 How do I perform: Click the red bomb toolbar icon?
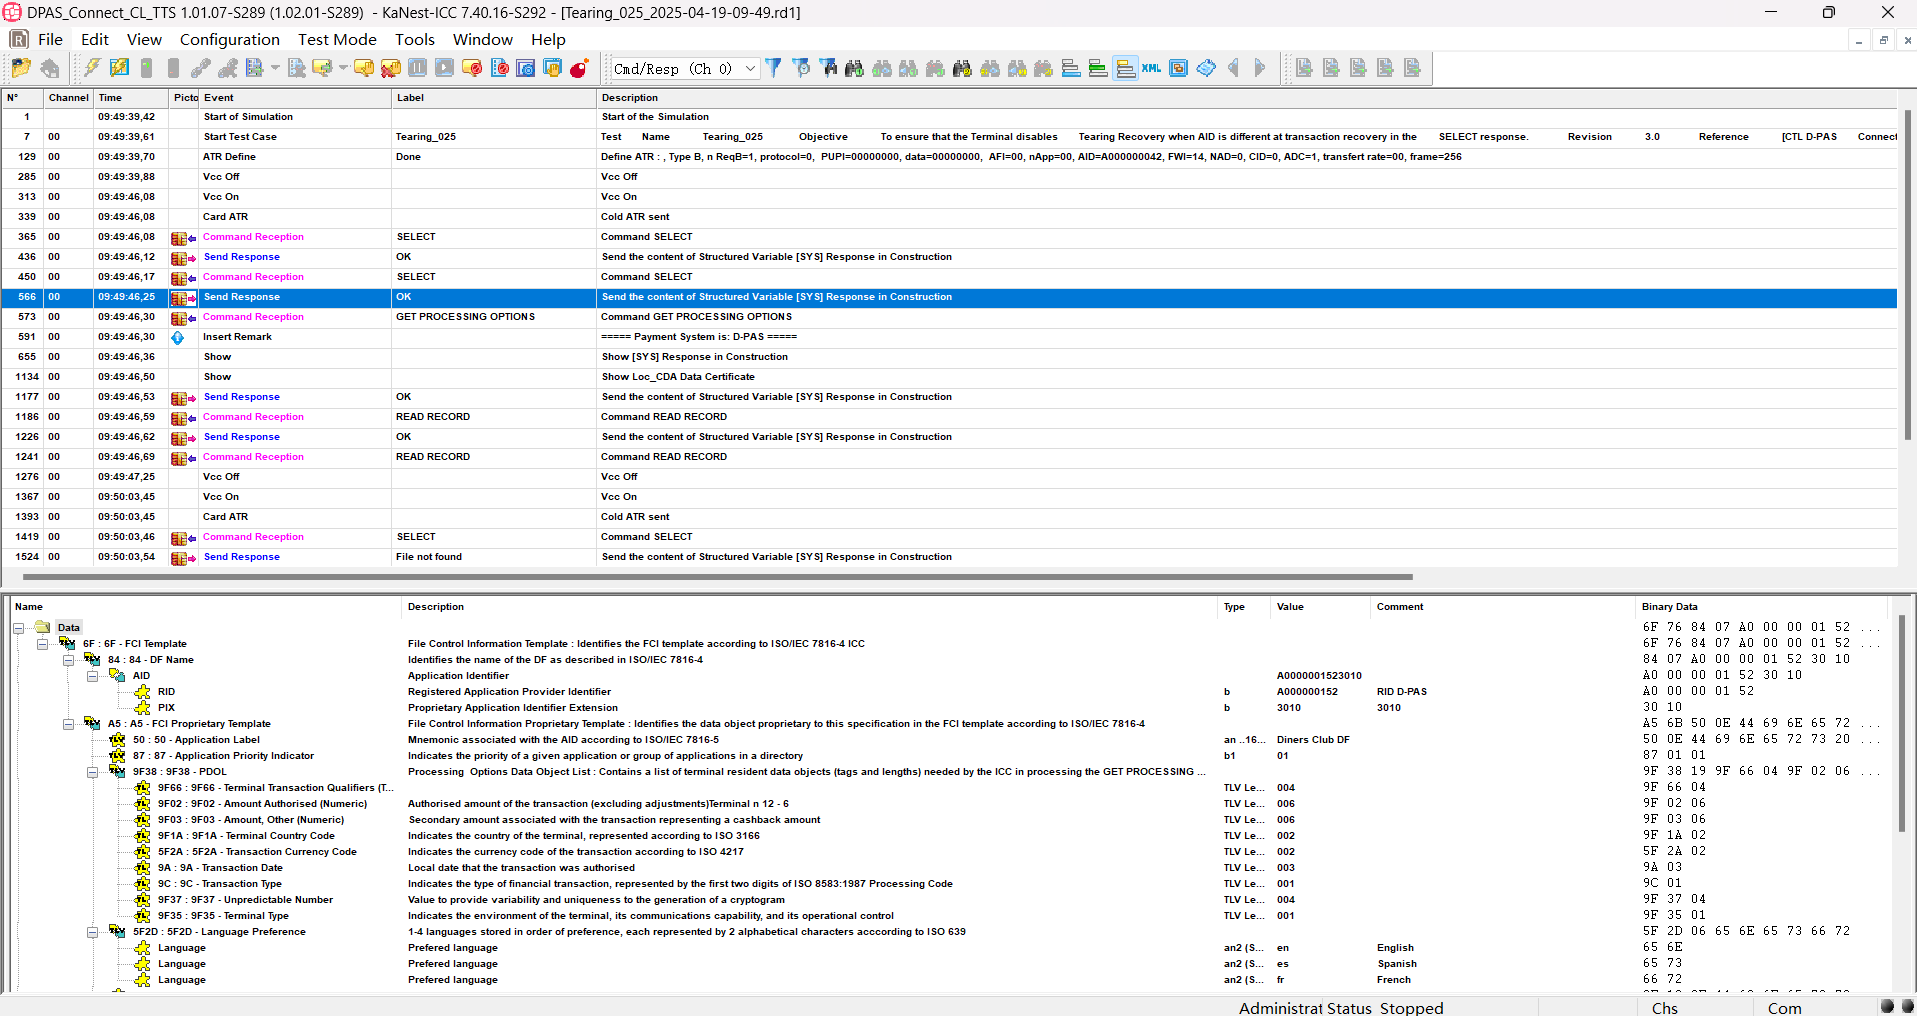click(x=579, y=68)
